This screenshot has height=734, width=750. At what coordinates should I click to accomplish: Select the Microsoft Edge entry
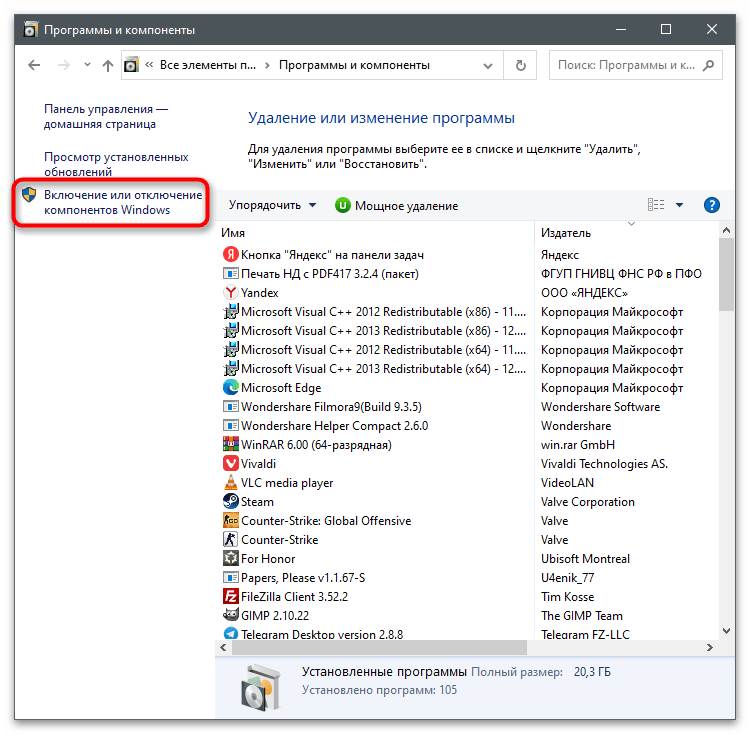pyautogui.click(x=281, y=387)
